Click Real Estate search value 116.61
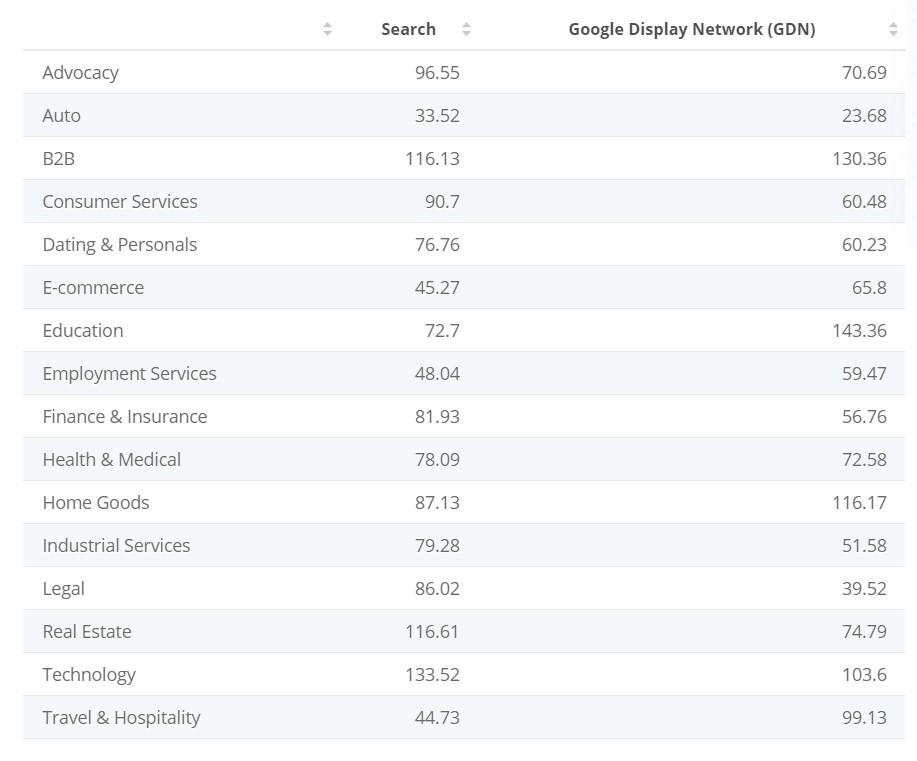917x761 pixels. pyautogui.click(x=432, y=631)
